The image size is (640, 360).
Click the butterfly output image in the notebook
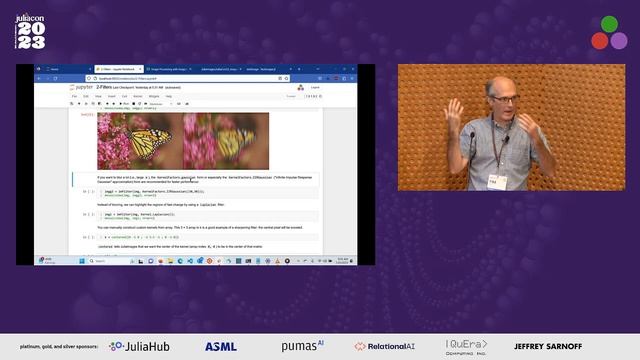(x=183, y=141)
